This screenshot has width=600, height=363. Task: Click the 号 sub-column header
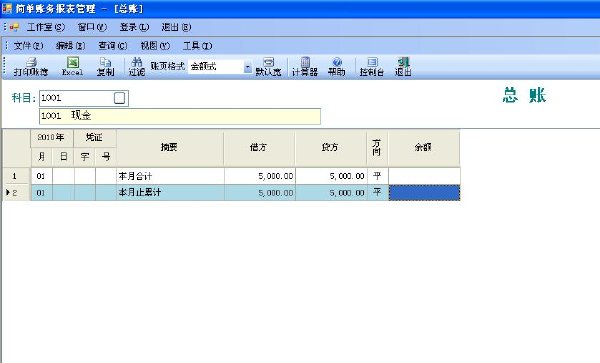point(106,157)
